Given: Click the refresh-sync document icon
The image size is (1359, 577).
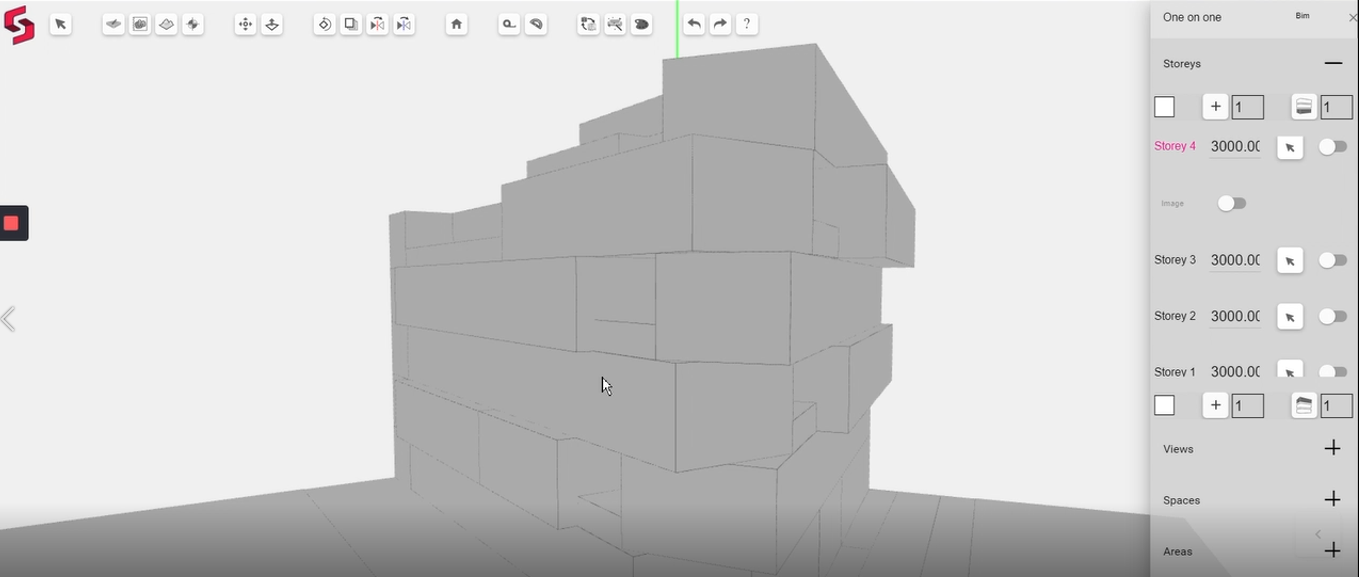Looking at the screenshot, I should click(588, 24).
